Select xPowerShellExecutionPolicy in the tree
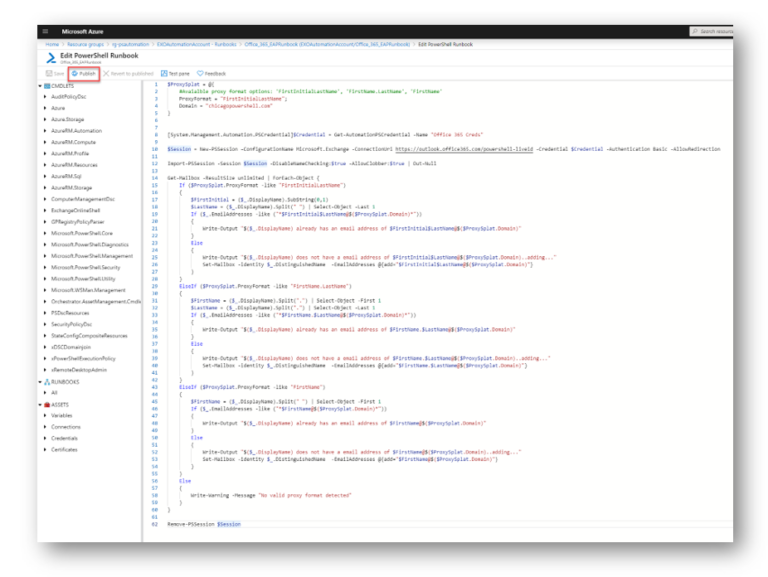The image size is (768, 577). tap(83, 359)
